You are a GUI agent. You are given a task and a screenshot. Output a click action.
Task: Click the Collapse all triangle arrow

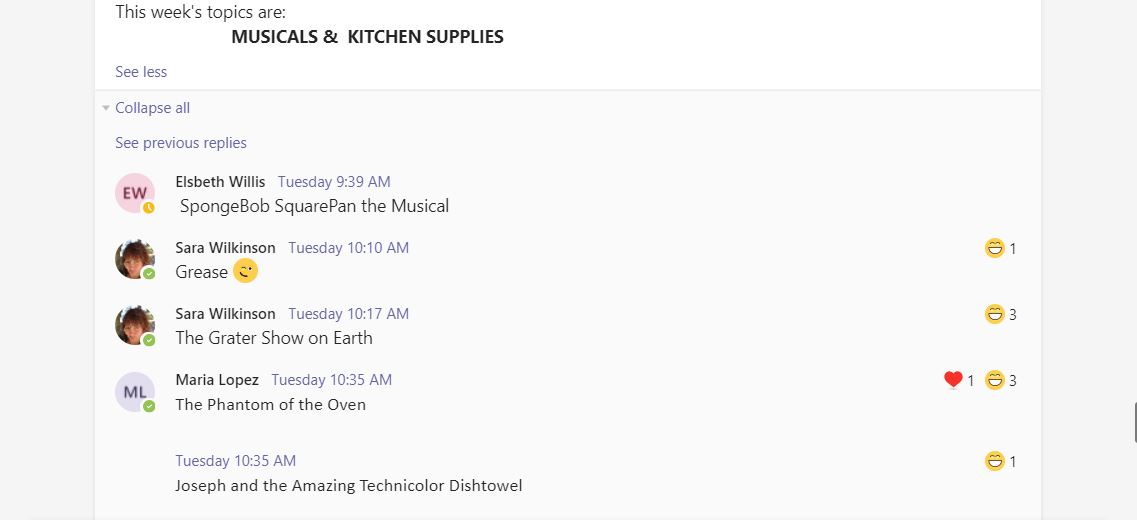coord(106,108)
